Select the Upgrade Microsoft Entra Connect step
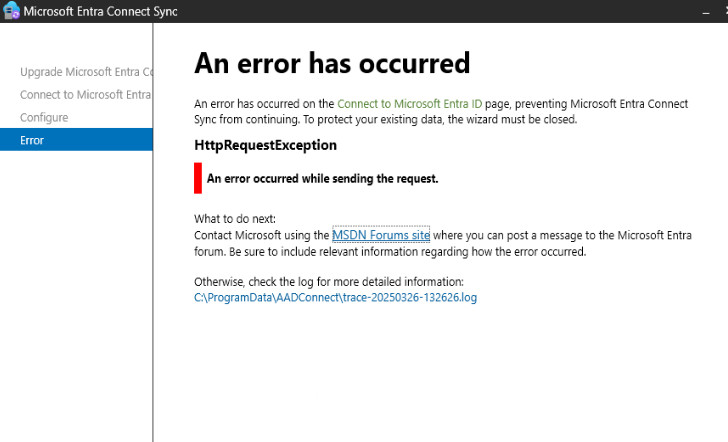Screen dimensions: 728x442 click(x=86, y=72)
